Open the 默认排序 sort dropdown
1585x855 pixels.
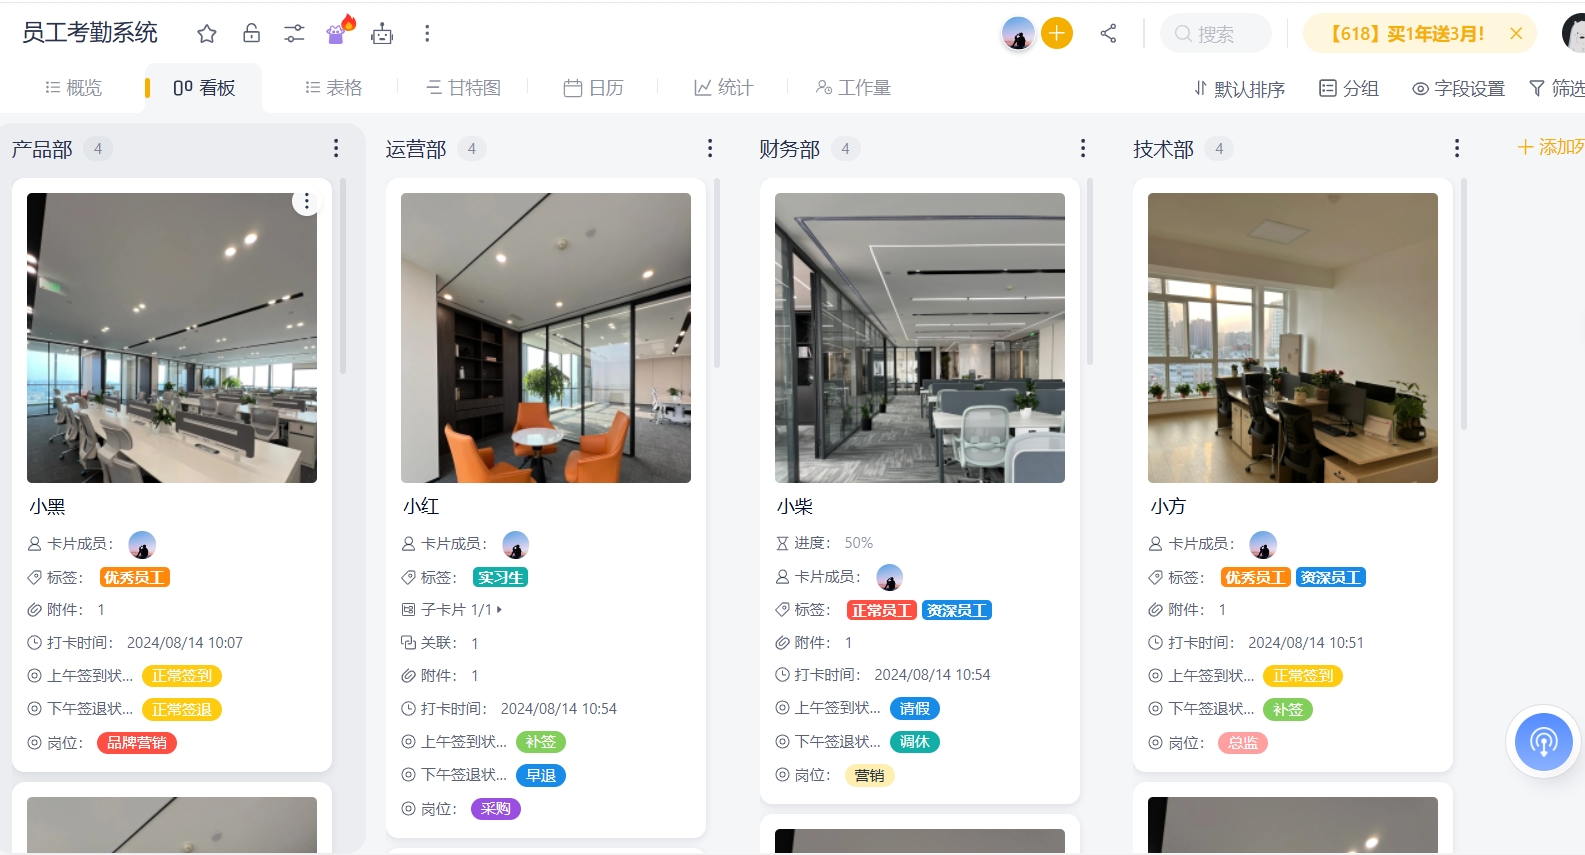[1239, 89]
